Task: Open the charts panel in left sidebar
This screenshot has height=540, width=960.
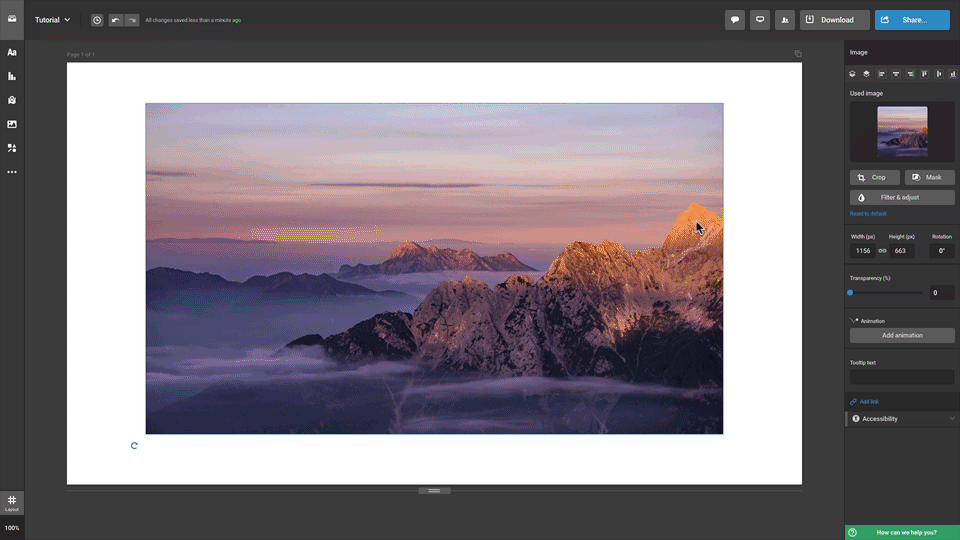Action: coord(12,76)
